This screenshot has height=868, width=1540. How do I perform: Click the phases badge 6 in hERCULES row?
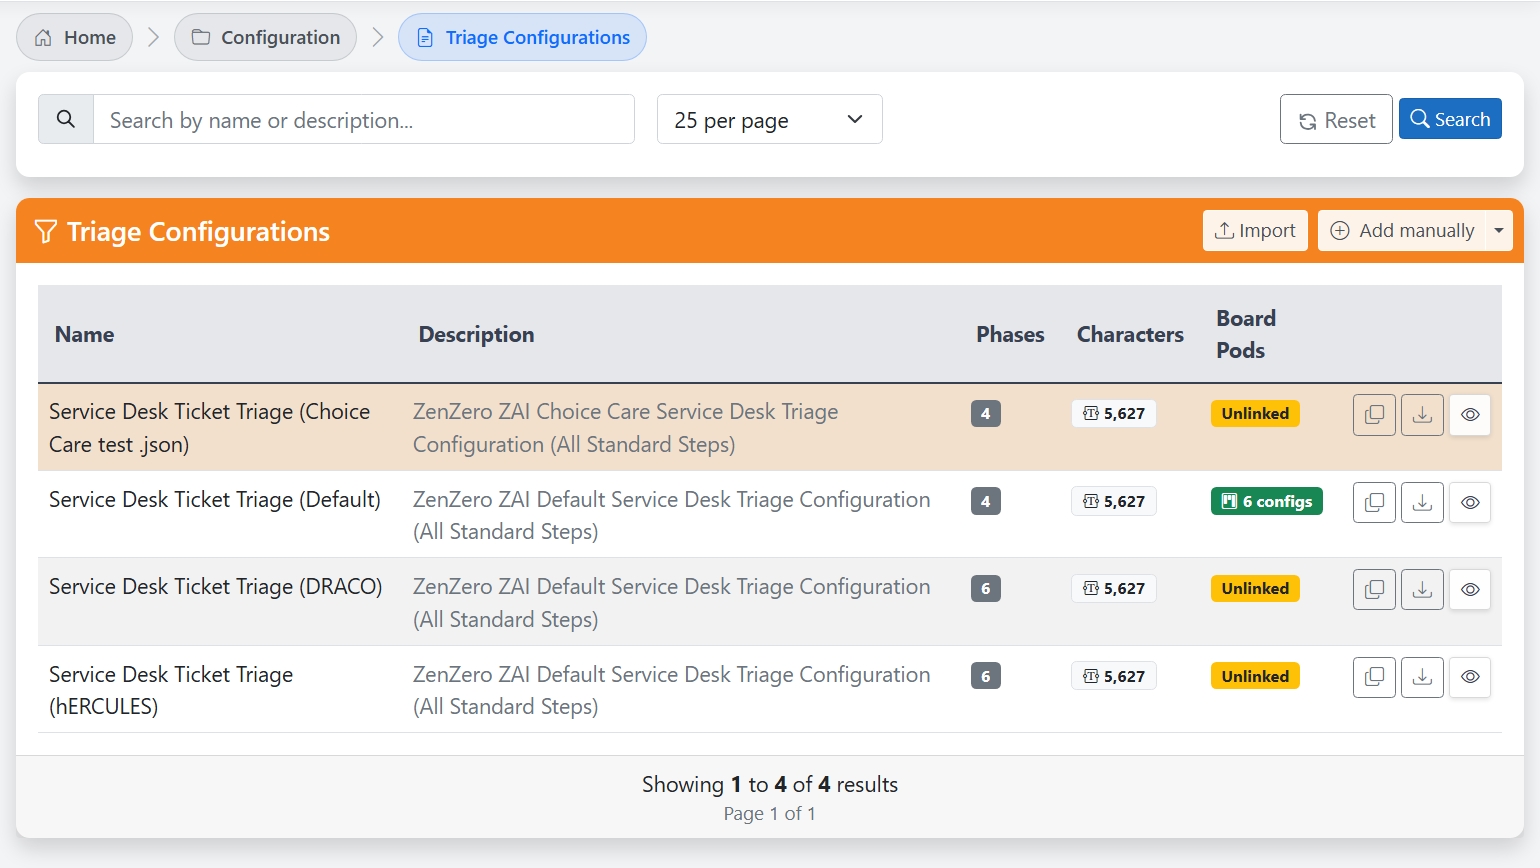pyautogui.click(x=986, y=676)
